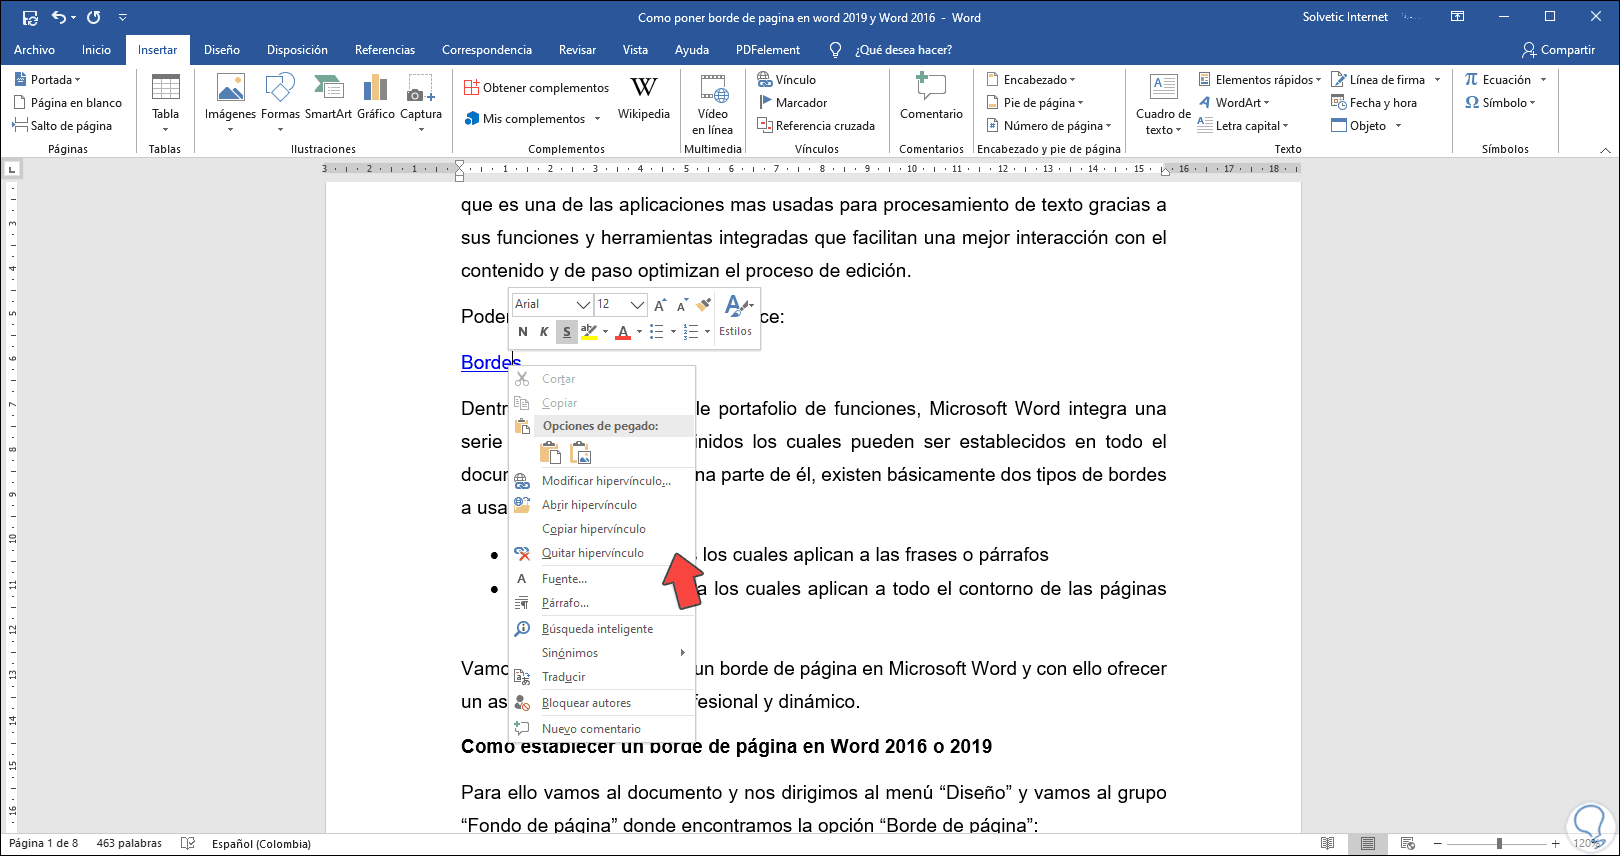
Task: Click the Compartir share button
Action: [1558, 50]
